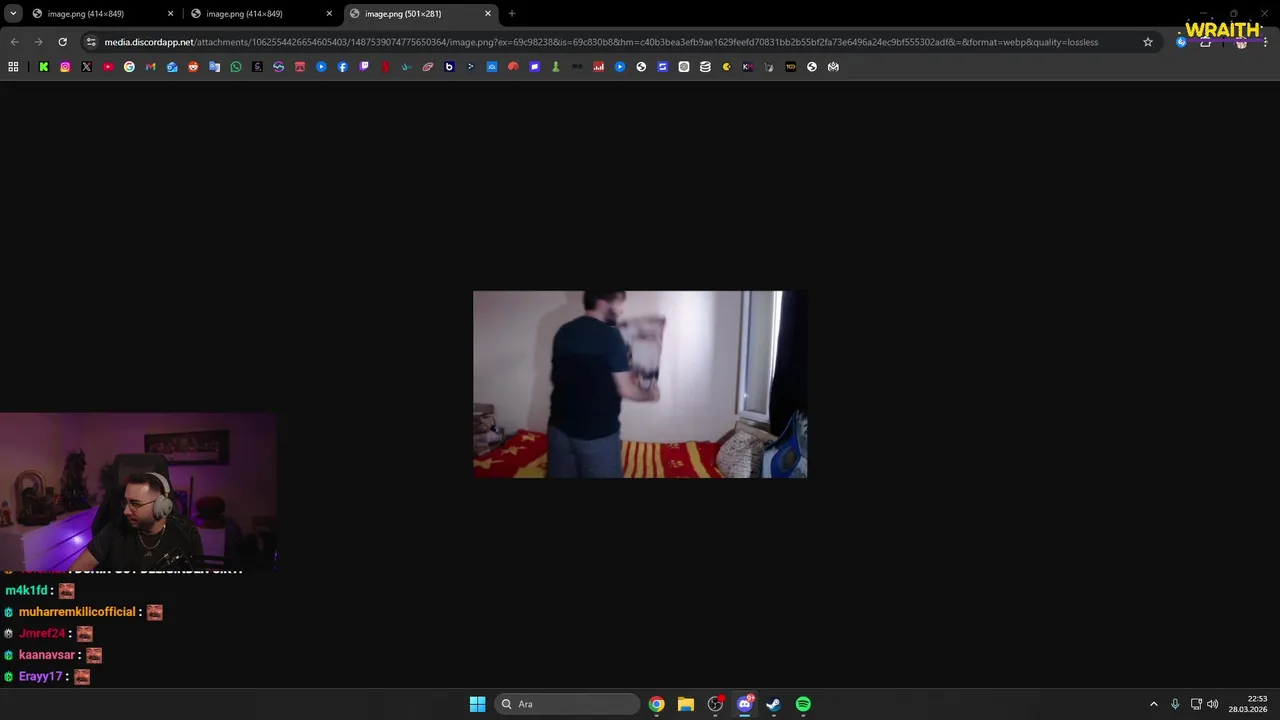Open the X (Twitter) bookmark
The width and height of the screenshot is (1280, 720).
click(86, 67)
